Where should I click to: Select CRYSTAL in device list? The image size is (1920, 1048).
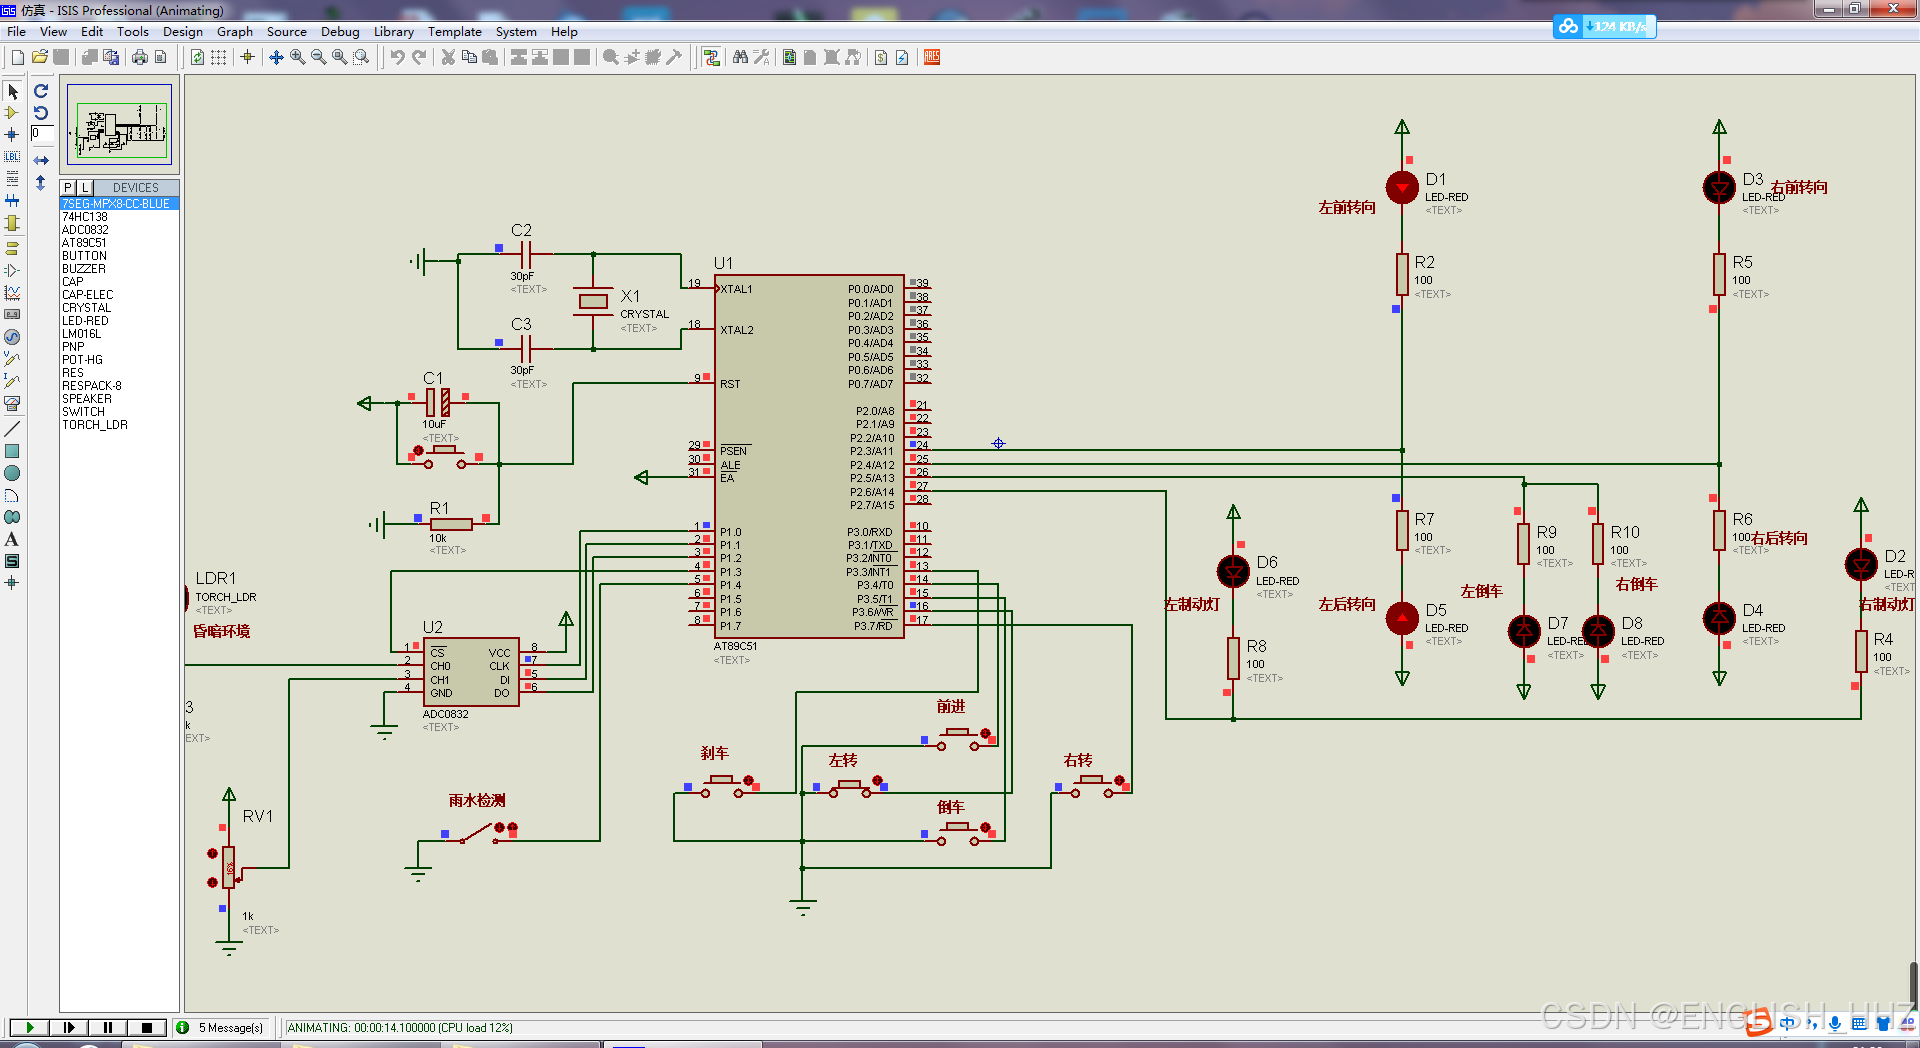(x=119, y=307)
